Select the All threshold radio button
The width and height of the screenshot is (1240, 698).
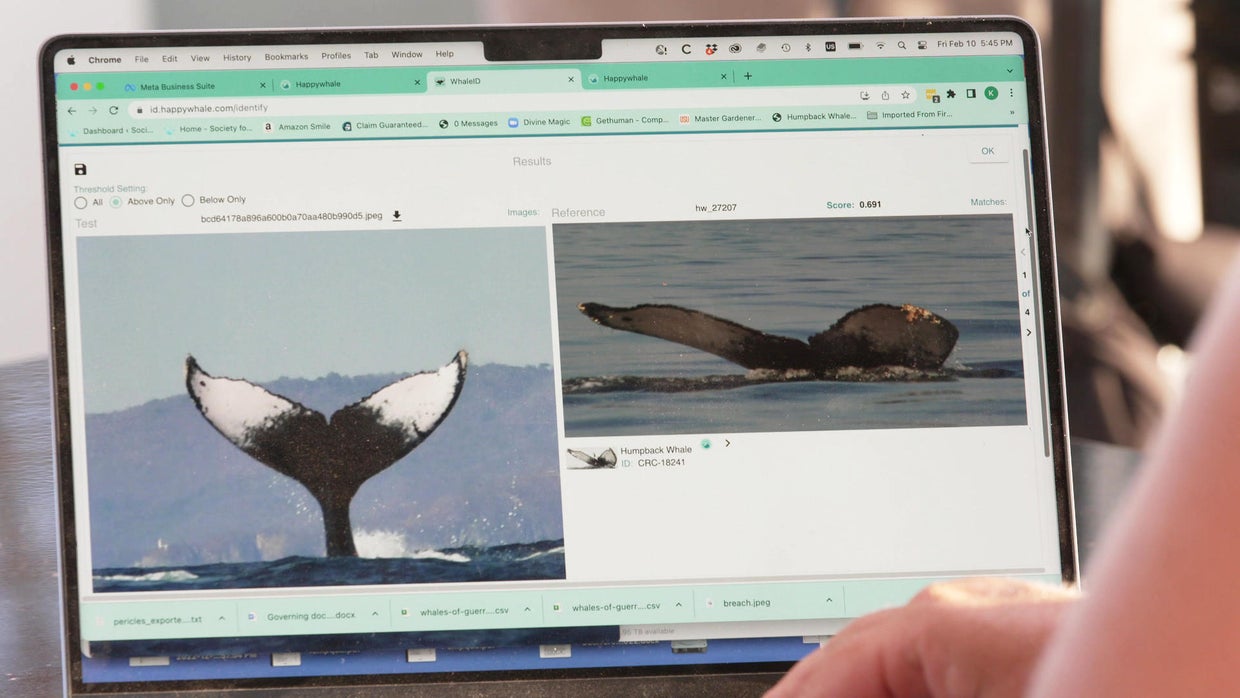[81, 201]
